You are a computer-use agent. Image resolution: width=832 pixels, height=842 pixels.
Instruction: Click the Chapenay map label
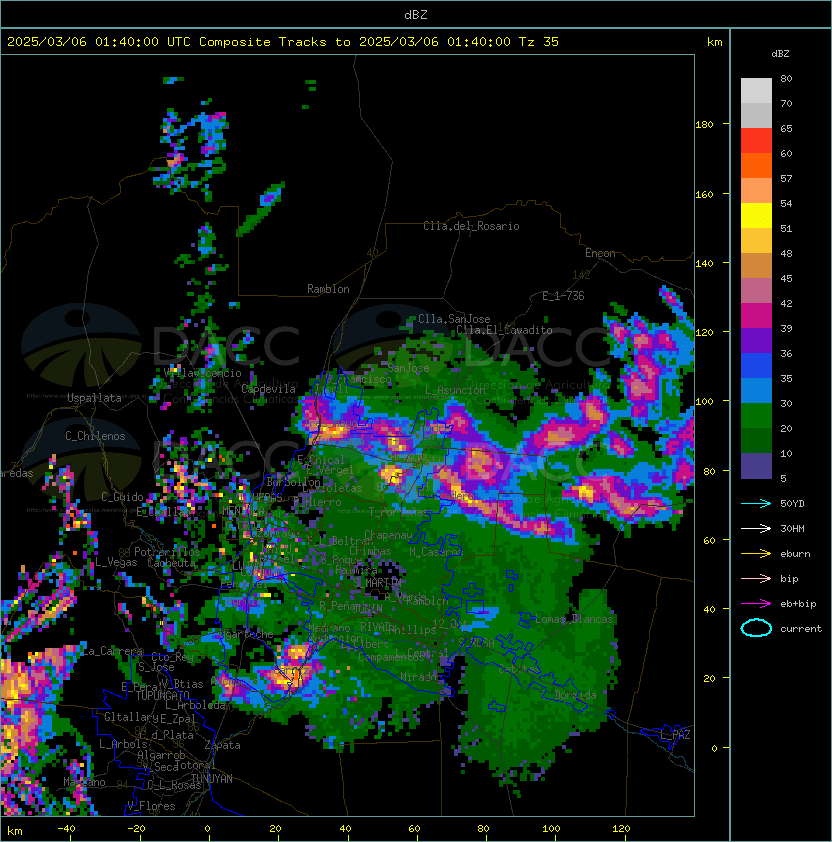tap(388, 535)
